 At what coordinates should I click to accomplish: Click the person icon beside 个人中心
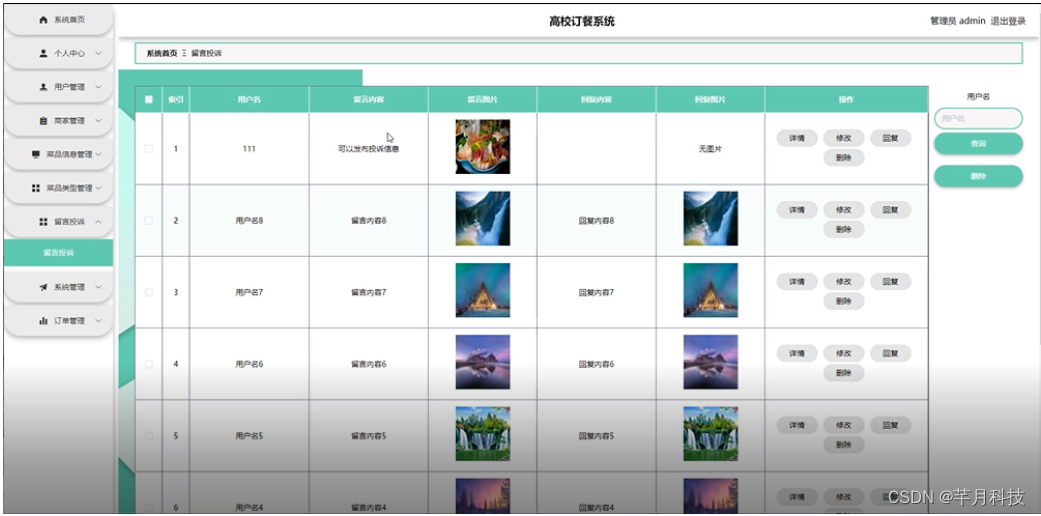[x=43, y=53]
